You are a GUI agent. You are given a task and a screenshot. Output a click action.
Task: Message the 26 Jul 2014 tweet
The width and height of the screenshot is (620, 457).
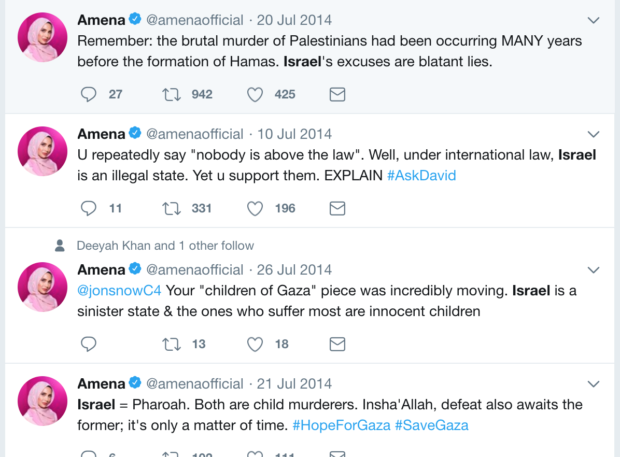click(337, 344)
